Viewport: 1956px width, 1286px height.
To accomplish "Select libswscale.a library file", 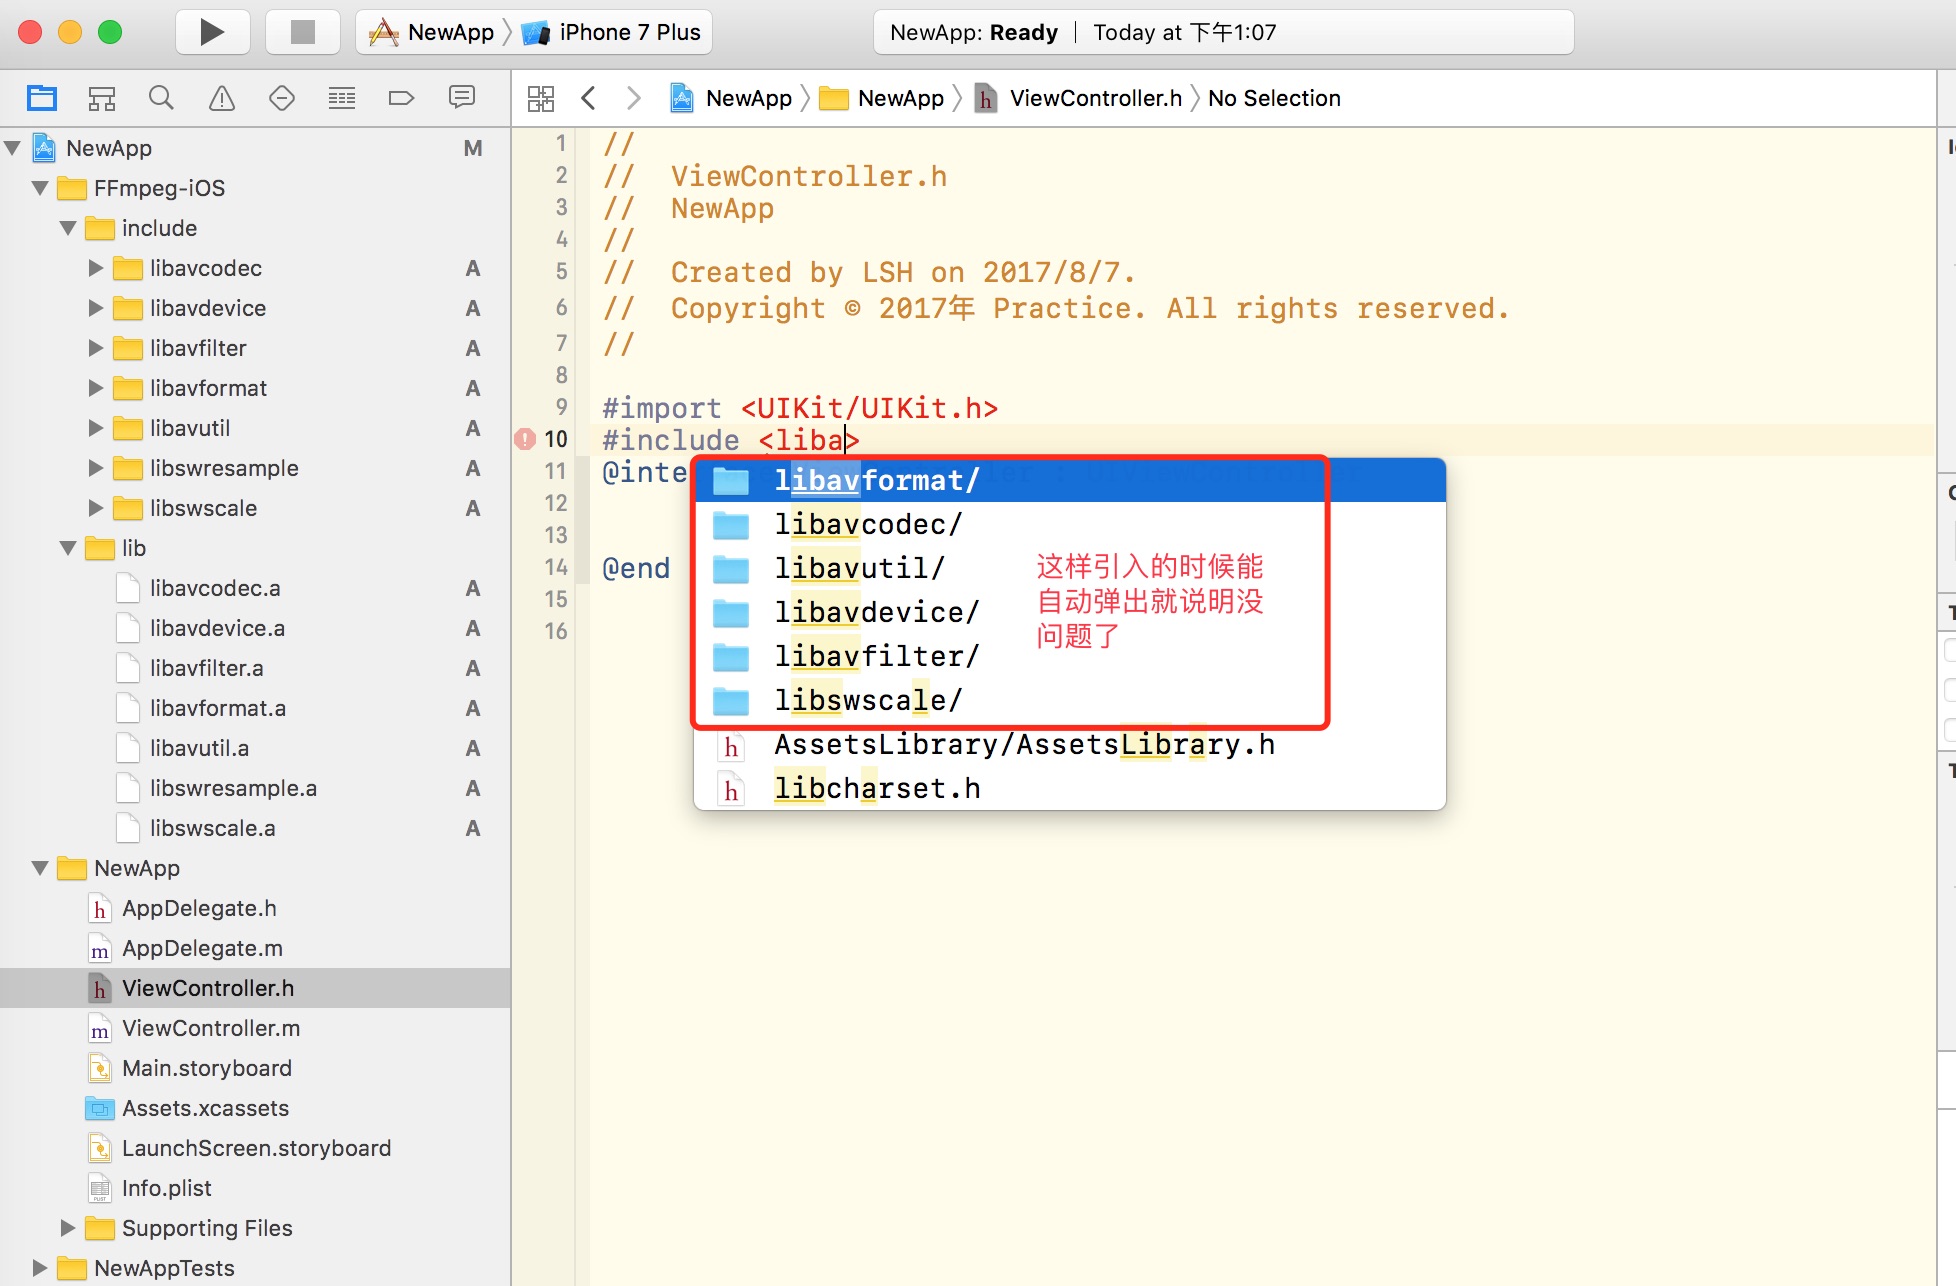I will (x=212, y=828).
